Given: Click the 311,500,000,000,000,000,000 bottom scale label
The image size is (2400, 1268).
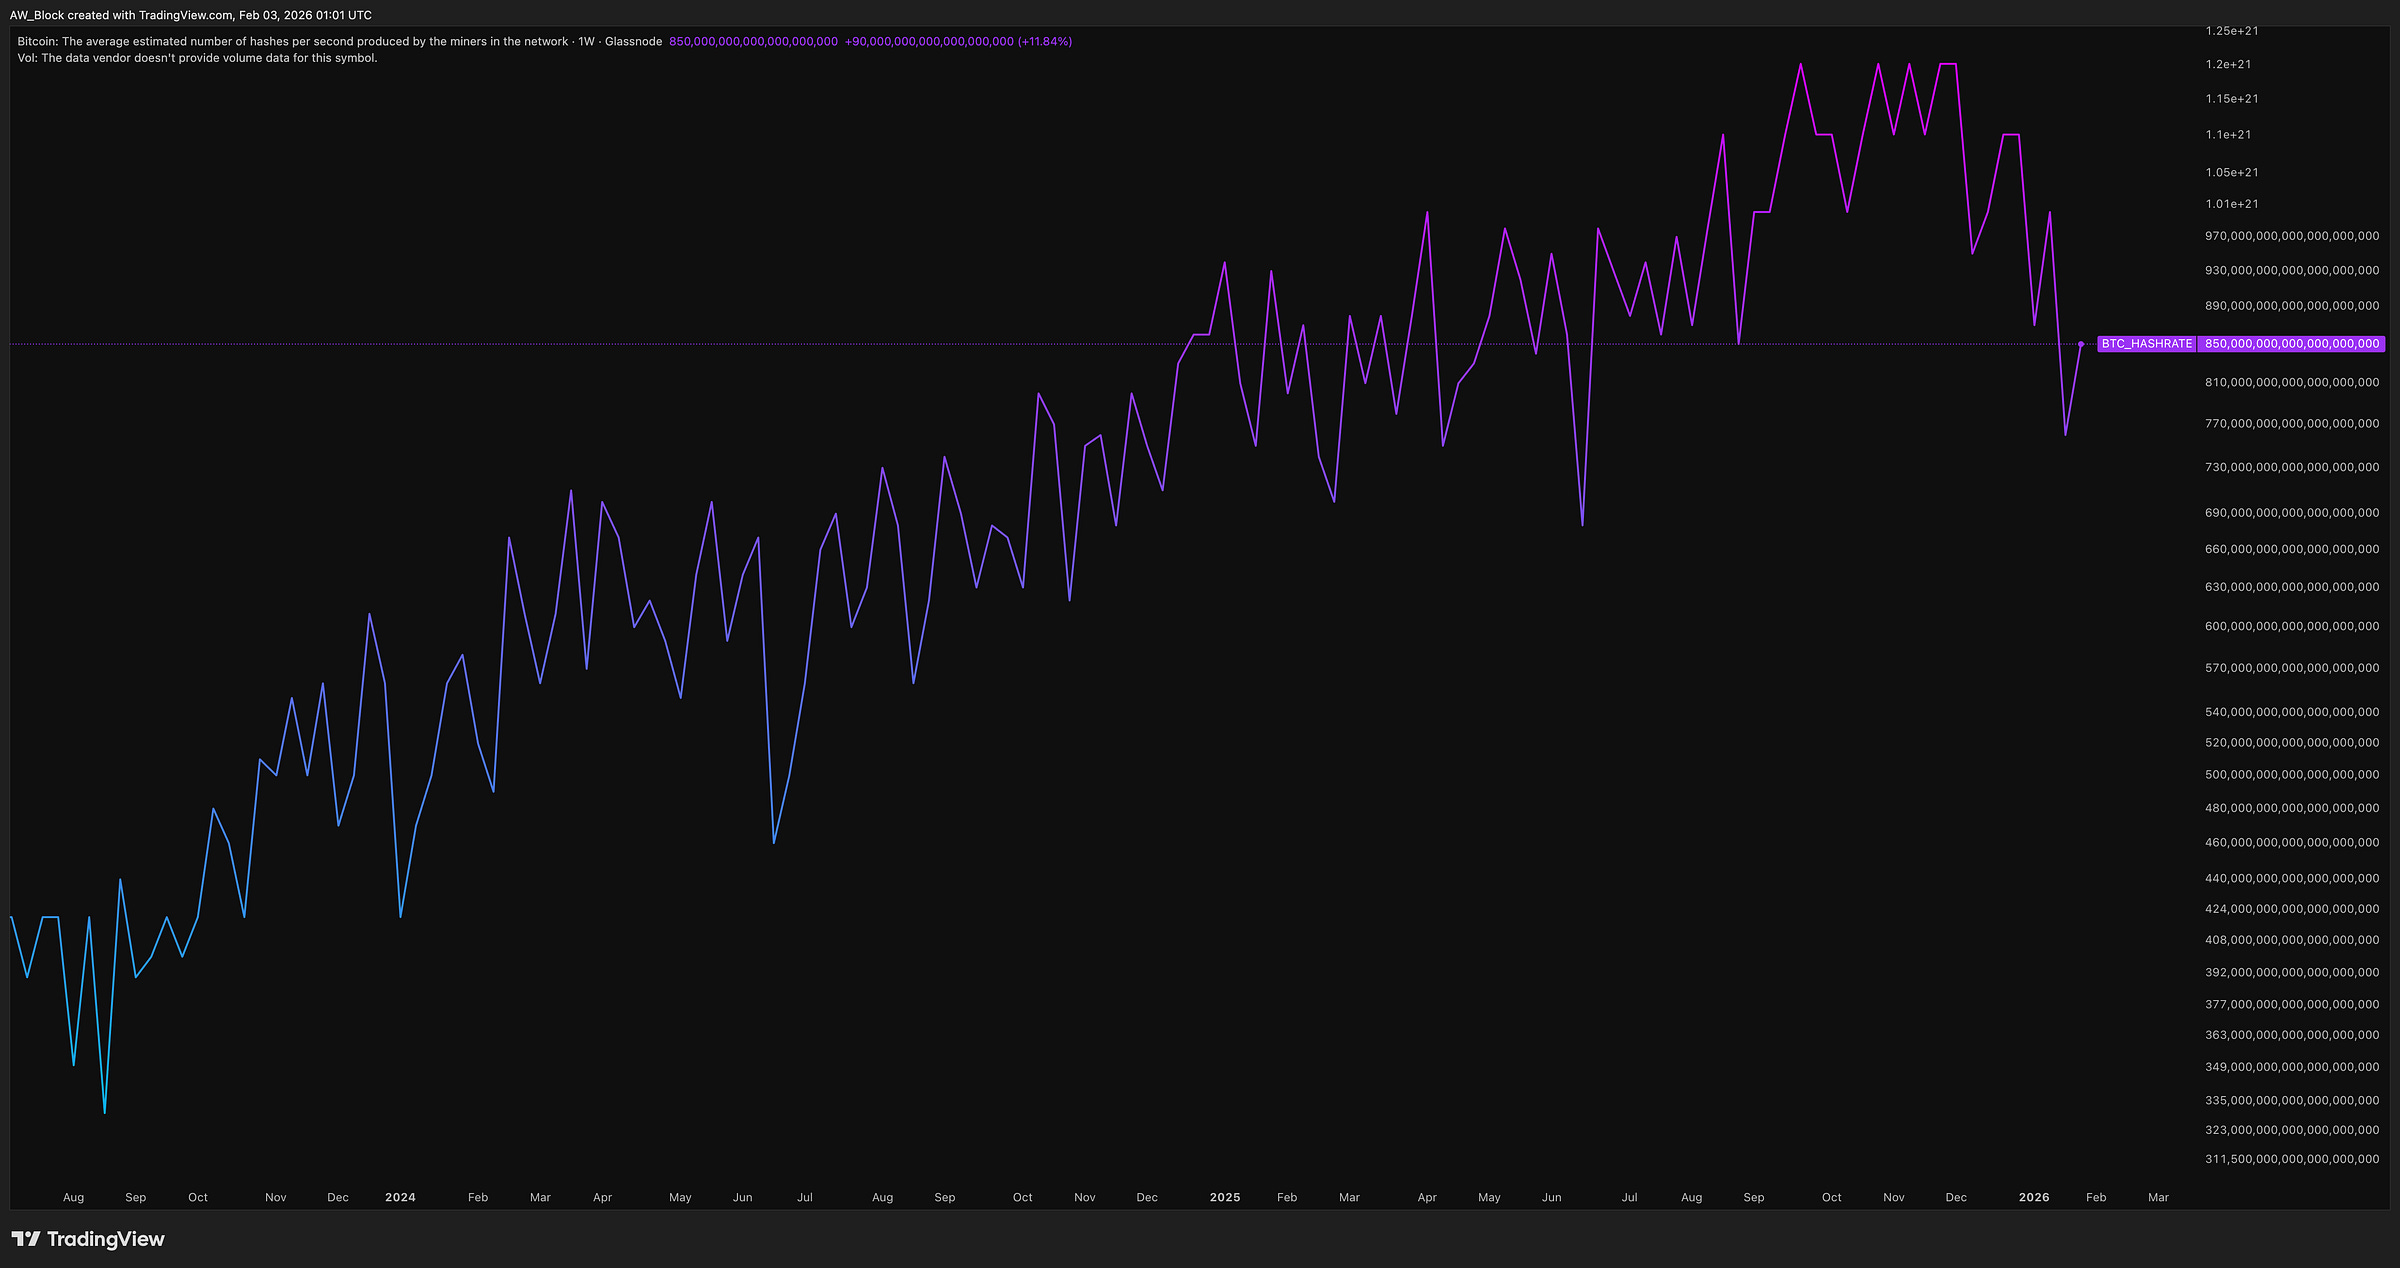Looking at the screenshot, I should click(2291, 1159).
